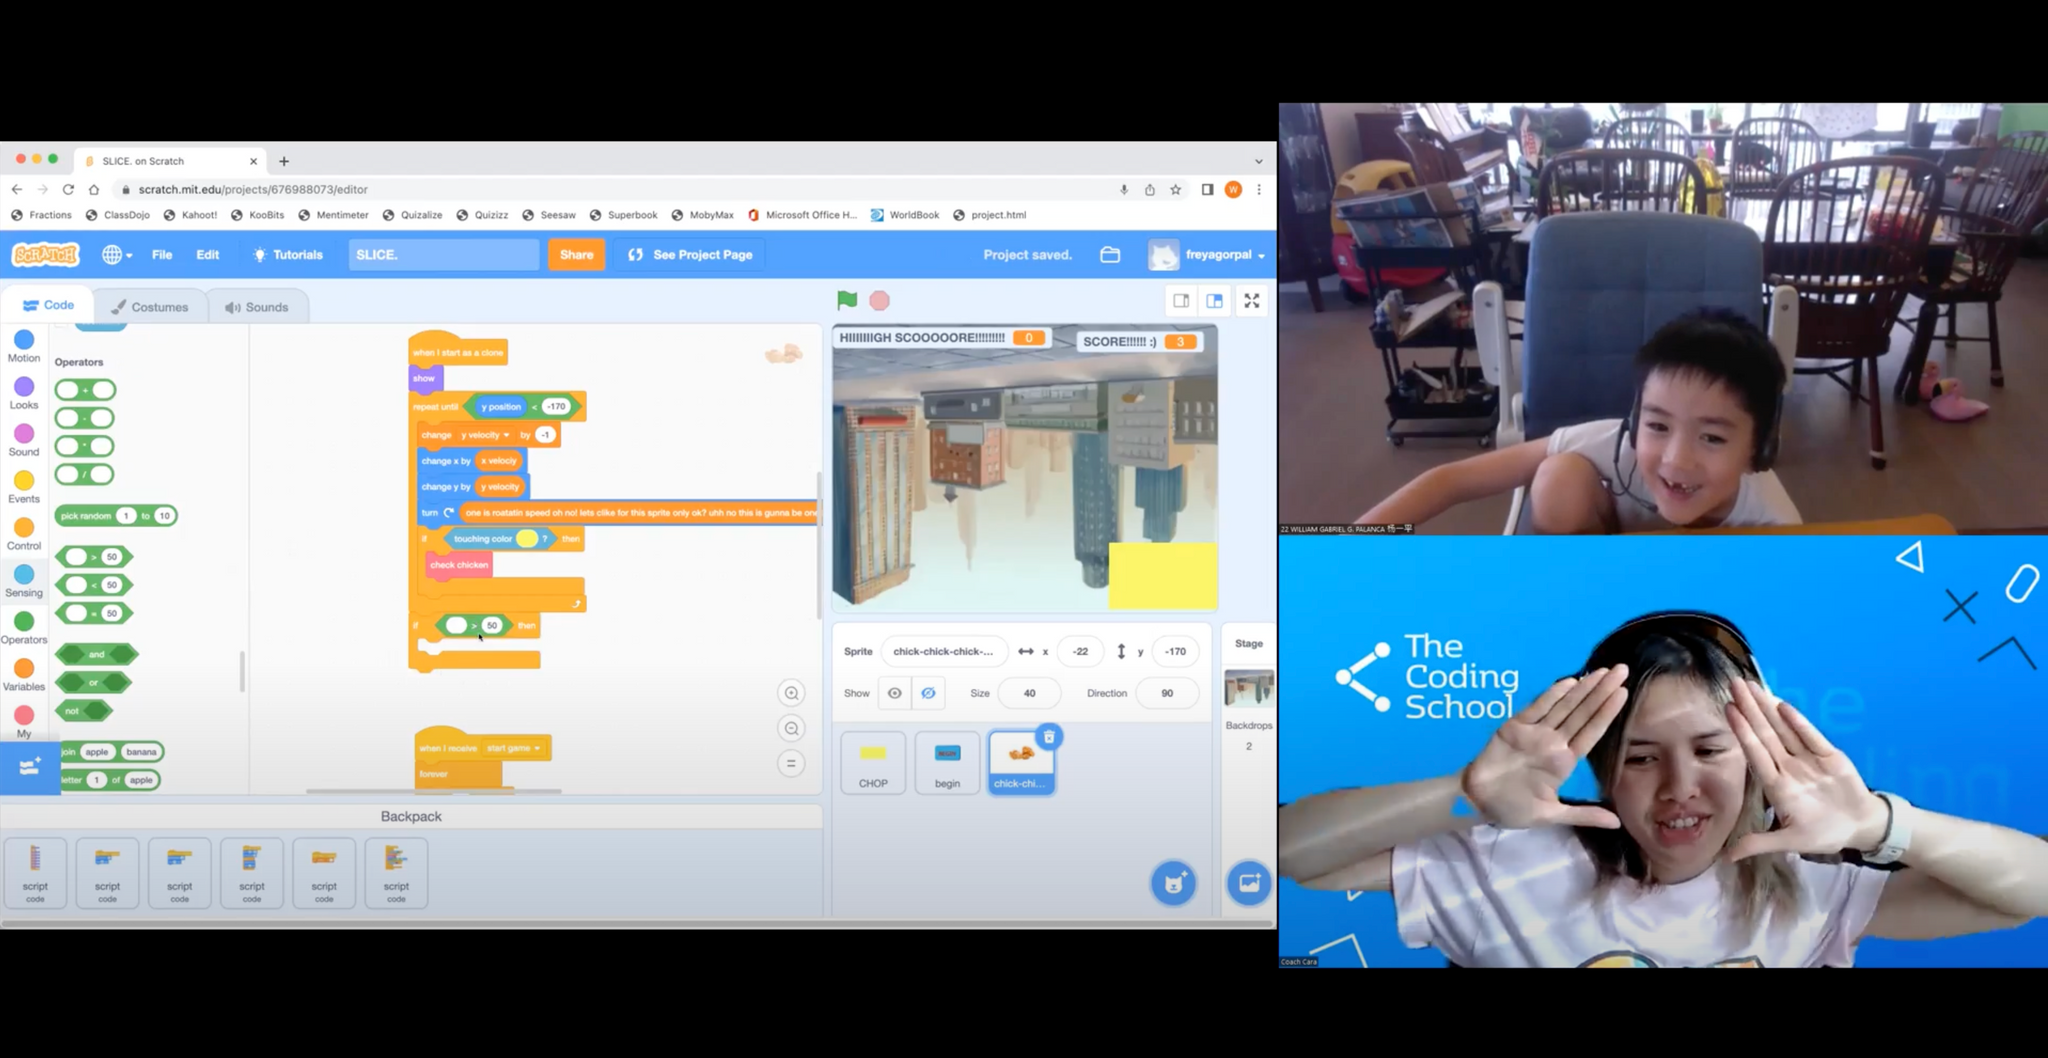
Task: Hide the sprite with the crossed-eye toggle
Action: pyautogui.click(x=928, y=693)
